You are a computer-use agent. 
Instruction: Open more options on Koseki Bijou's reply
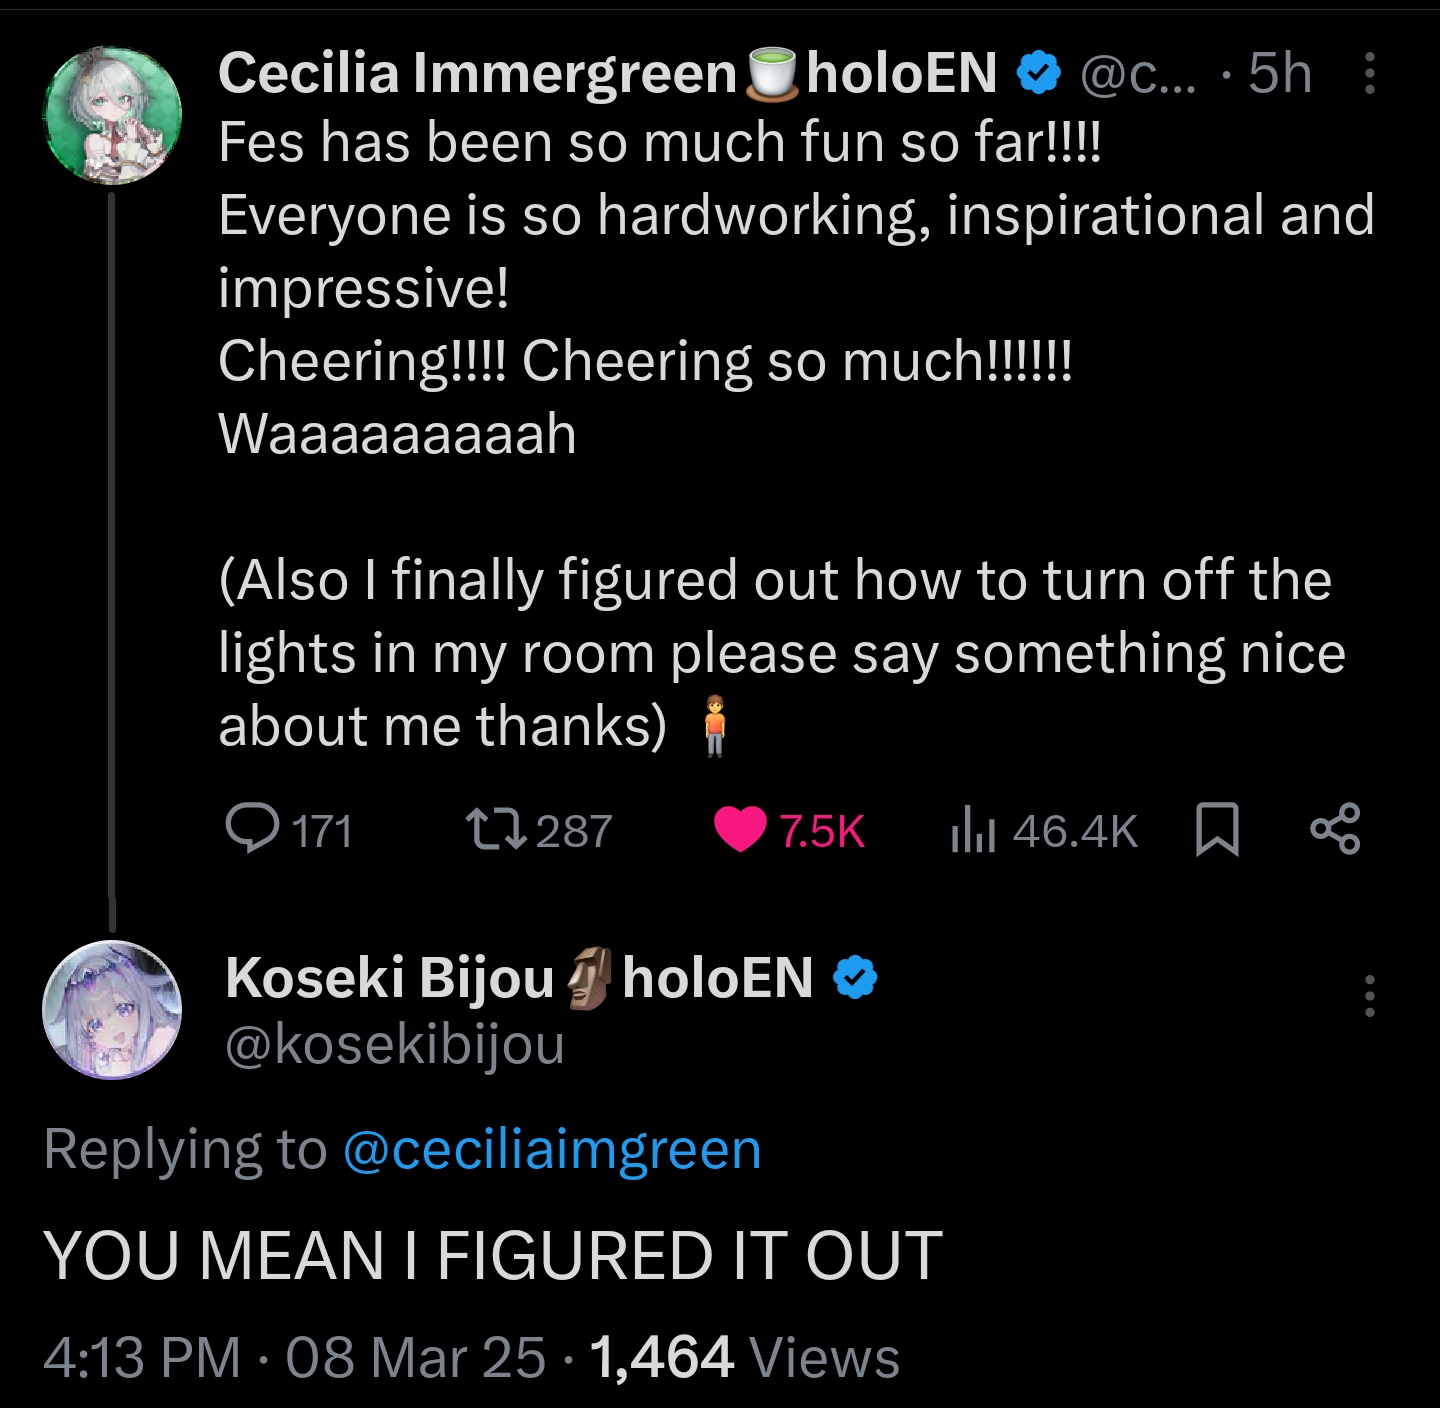pyautogui.click(x=1369, y=996)
